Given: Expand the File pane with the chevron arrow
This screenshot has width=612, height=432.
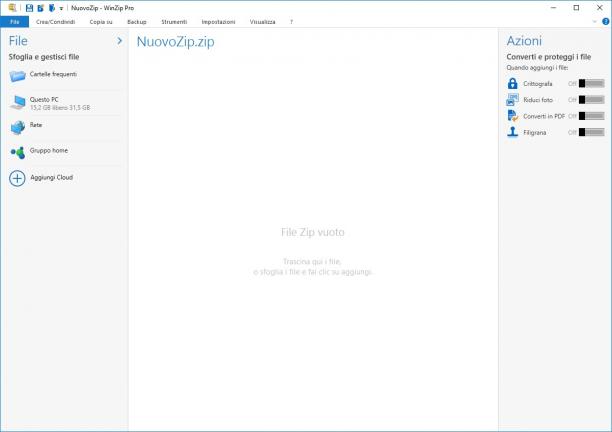Looking at the screenshot, I should click(119, 41).
